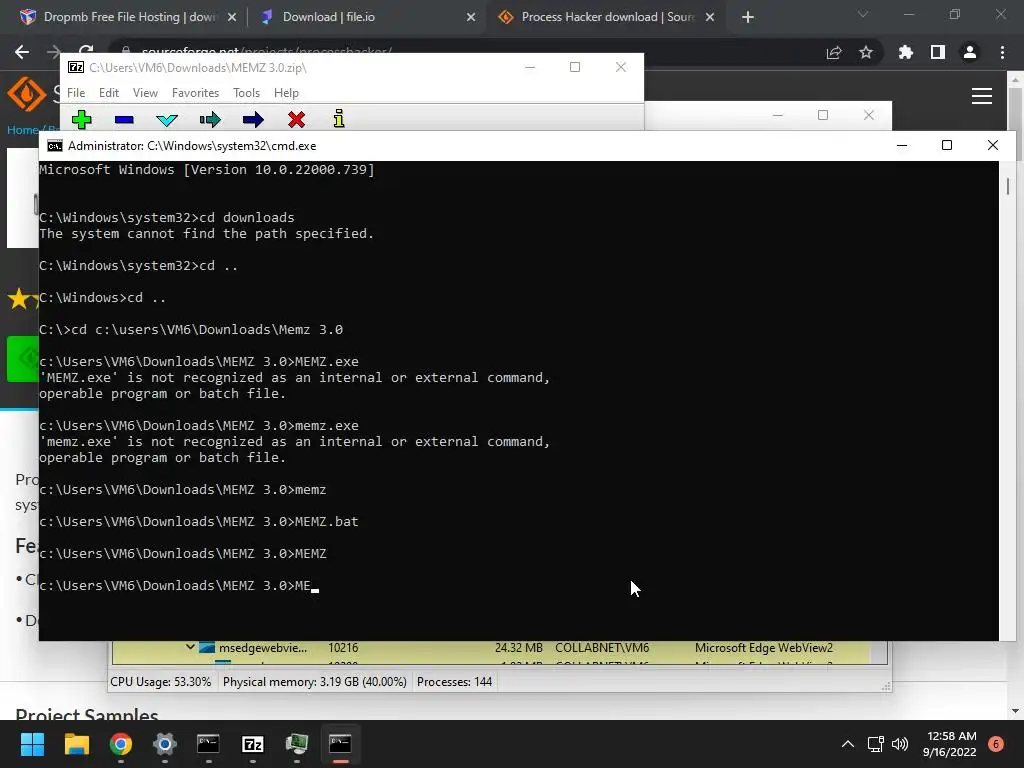The width and height of the screenshot is (1024, 768).
Task: Switch to the Download file.io tab
Action: (x=366, y=17)
